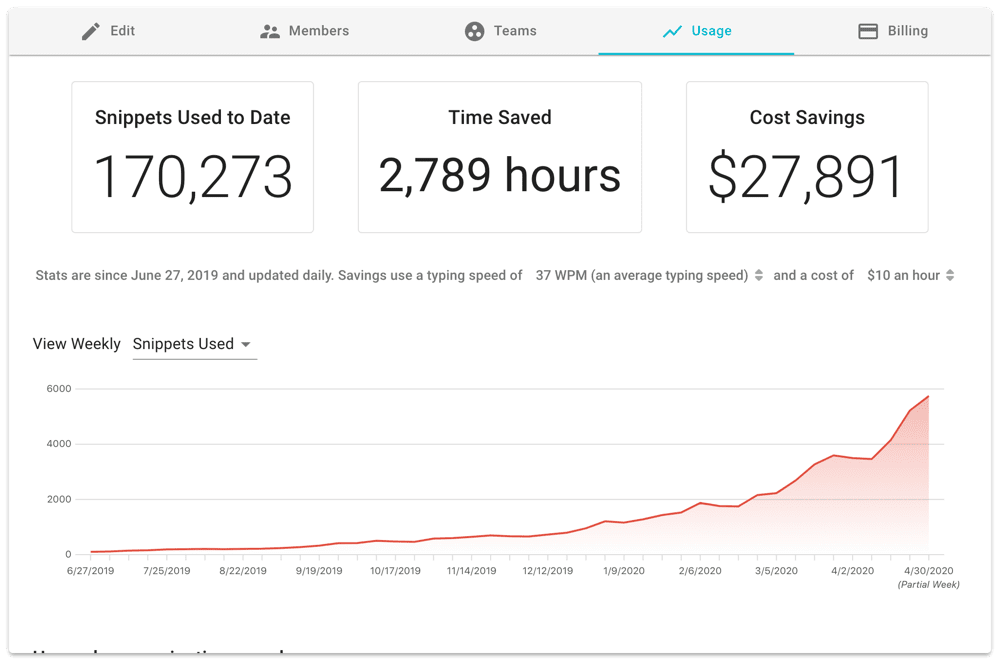Click the caret arrow next to Snippets Used
The width and height of the screenshot is (1000, 665).
(x=246, y=345)
